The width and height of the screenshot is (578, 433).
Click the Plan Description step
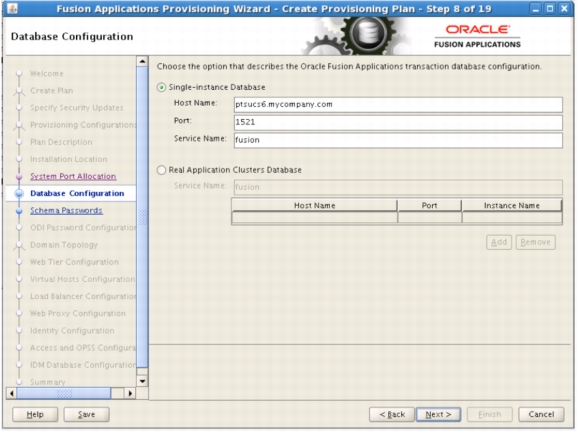point(61,142)
